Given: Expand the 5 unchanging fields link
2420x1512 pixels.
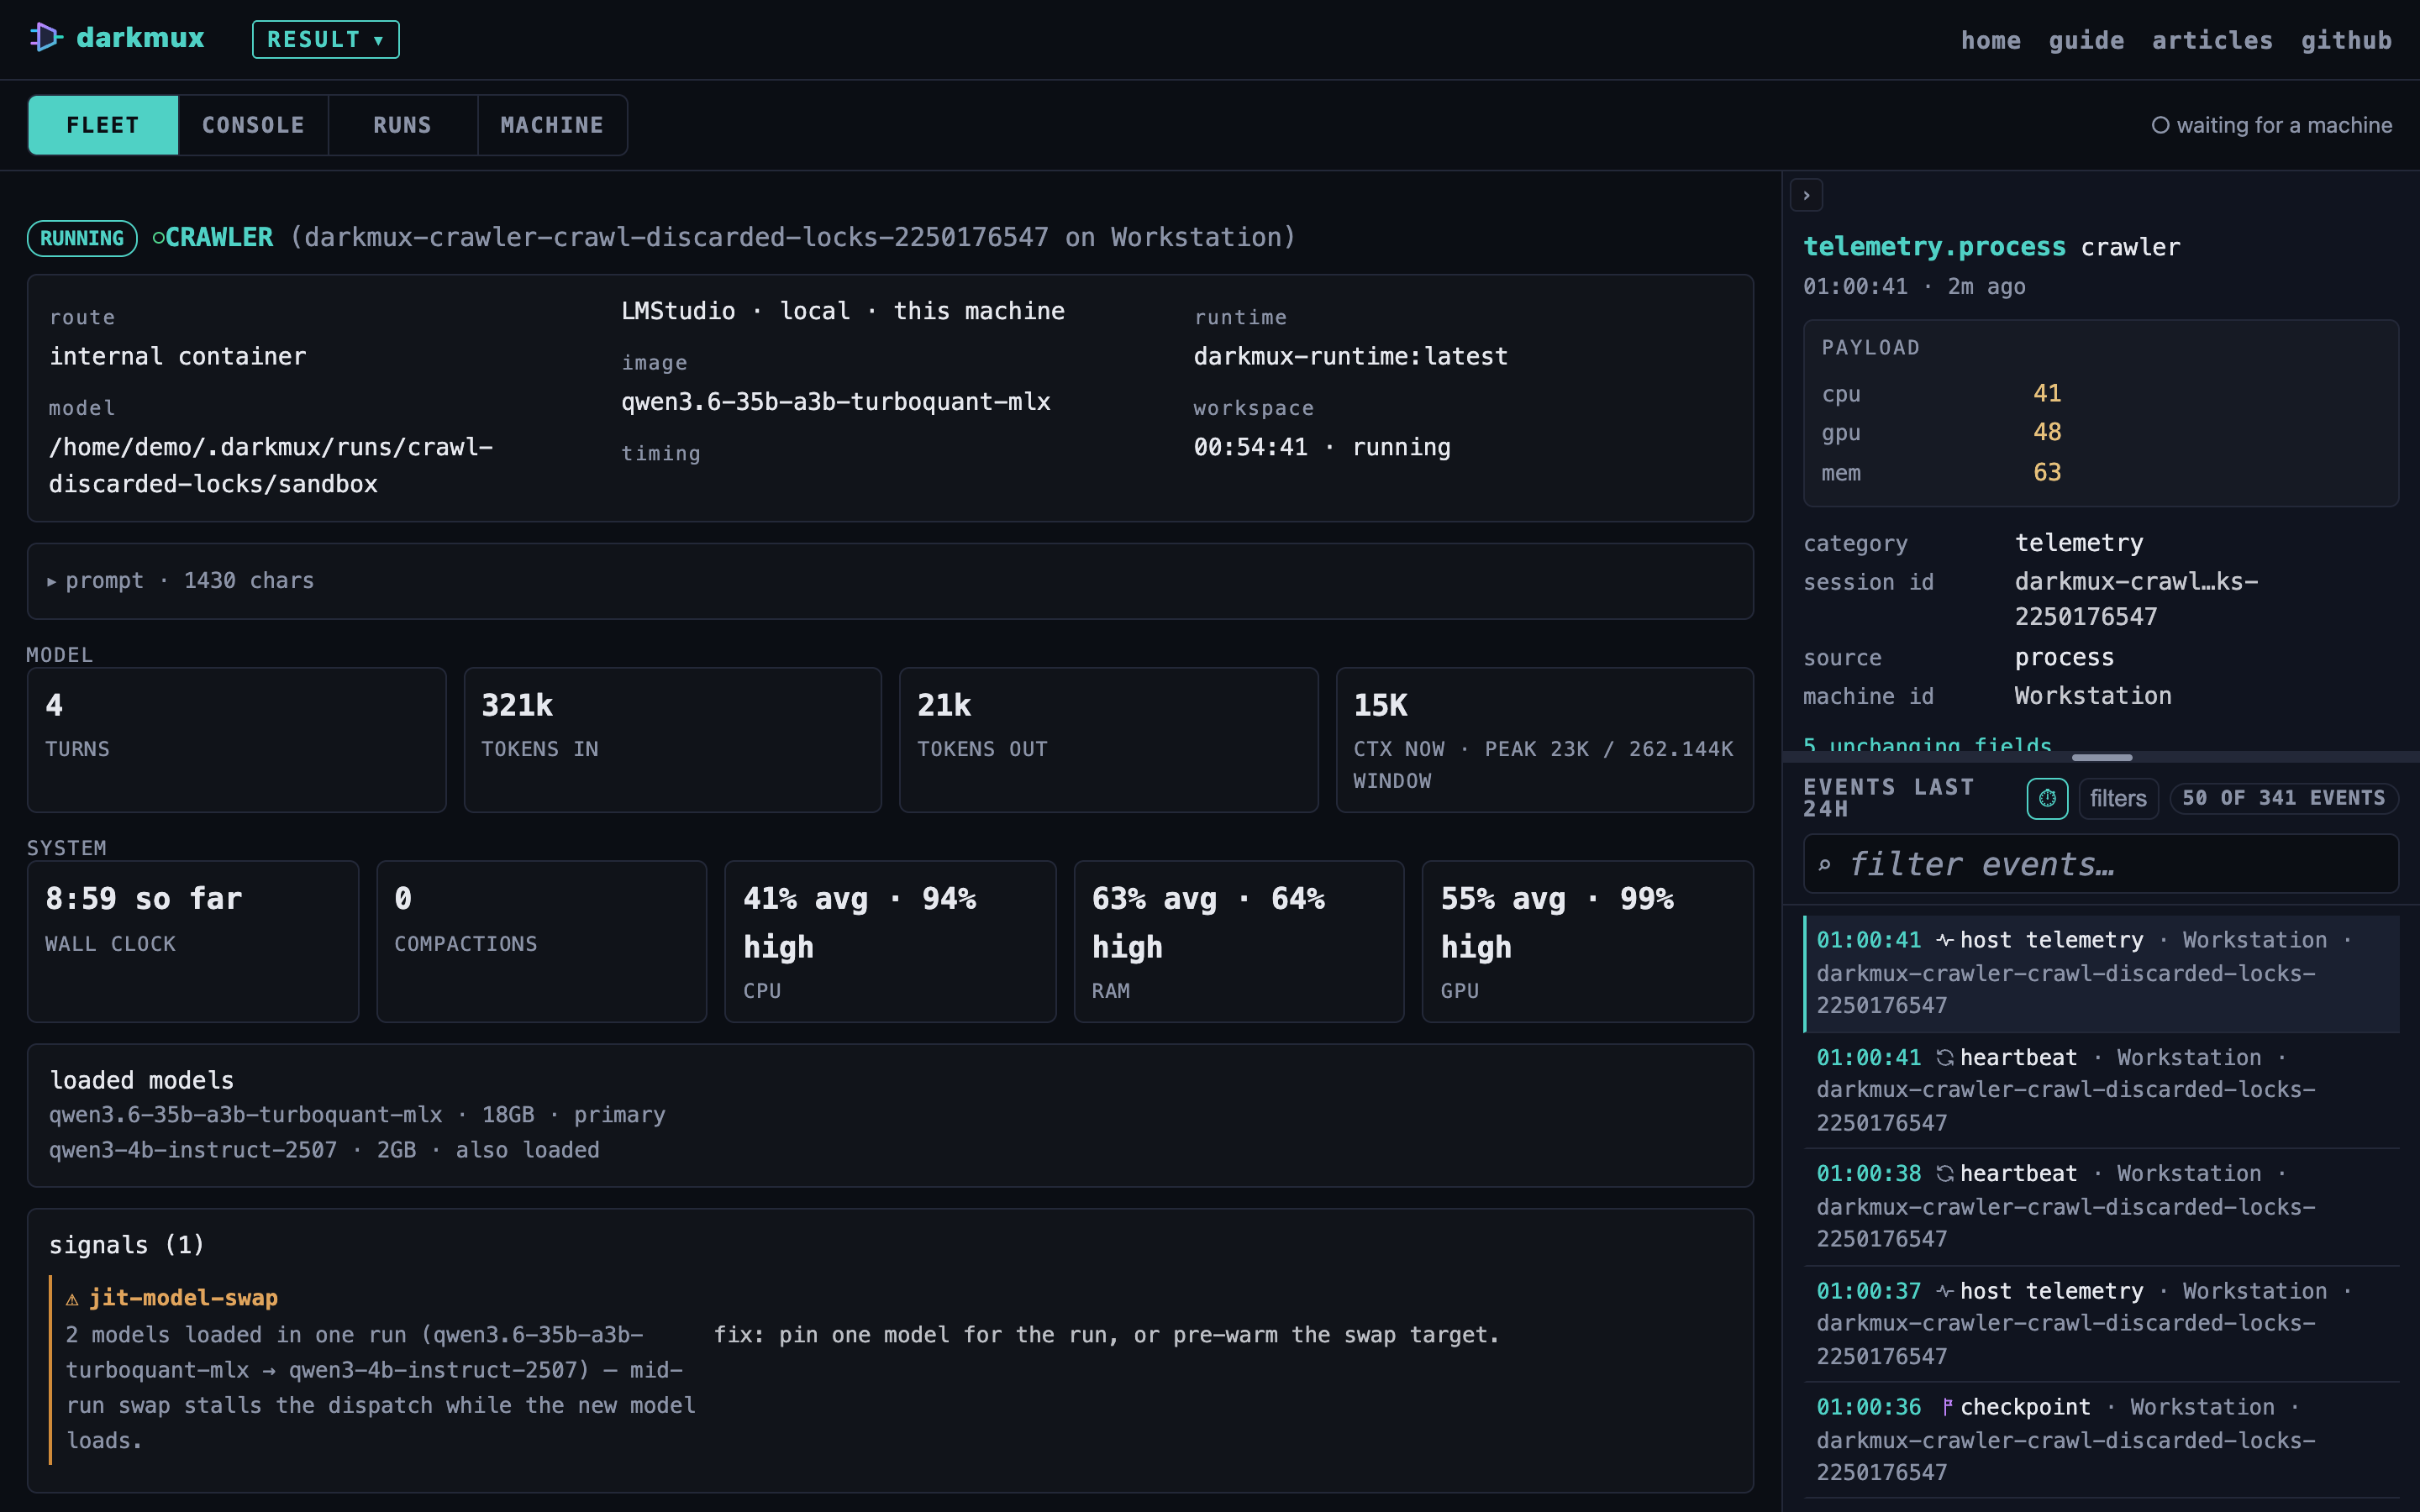Looking at the screenshot, I should tap(1926, 745).
